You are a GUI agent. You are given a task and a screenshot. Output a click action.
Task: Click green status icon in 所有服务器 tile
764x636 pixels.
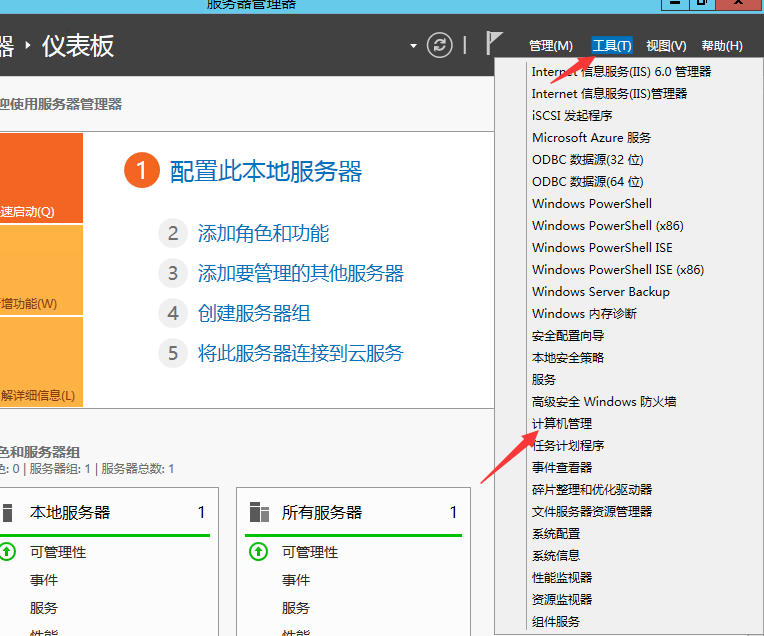point(259,552)
